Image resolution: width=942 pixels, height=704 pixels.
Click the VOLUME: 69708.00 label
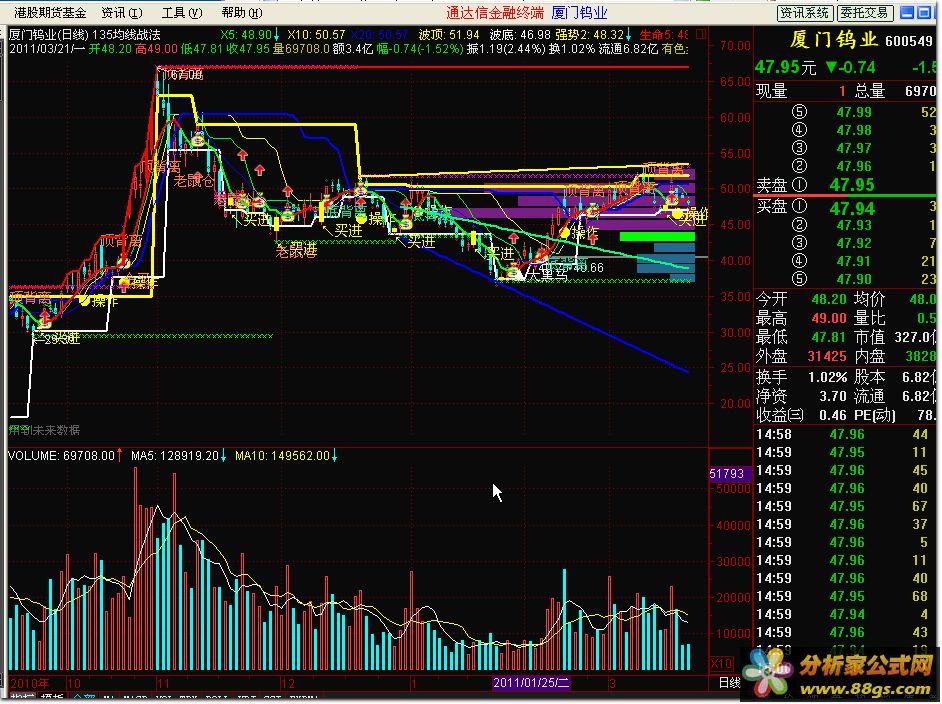(64, 456)
